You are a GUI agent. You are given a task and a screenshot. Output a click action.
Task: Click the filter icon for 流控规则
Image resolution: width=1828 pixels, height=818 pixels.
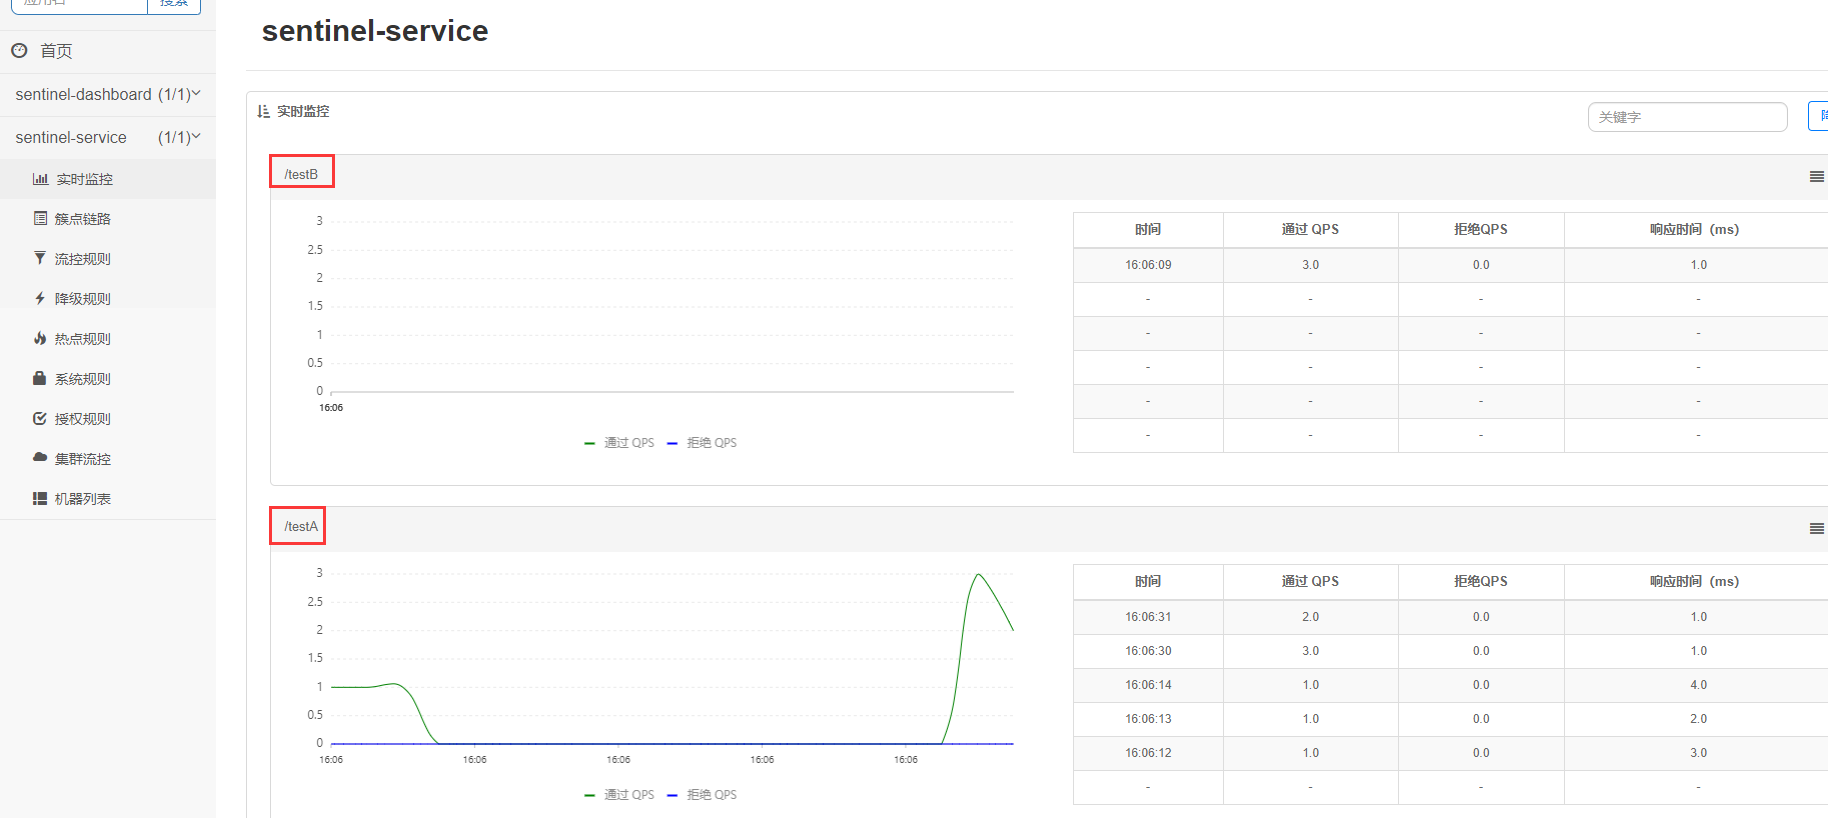tap(40, 258)
